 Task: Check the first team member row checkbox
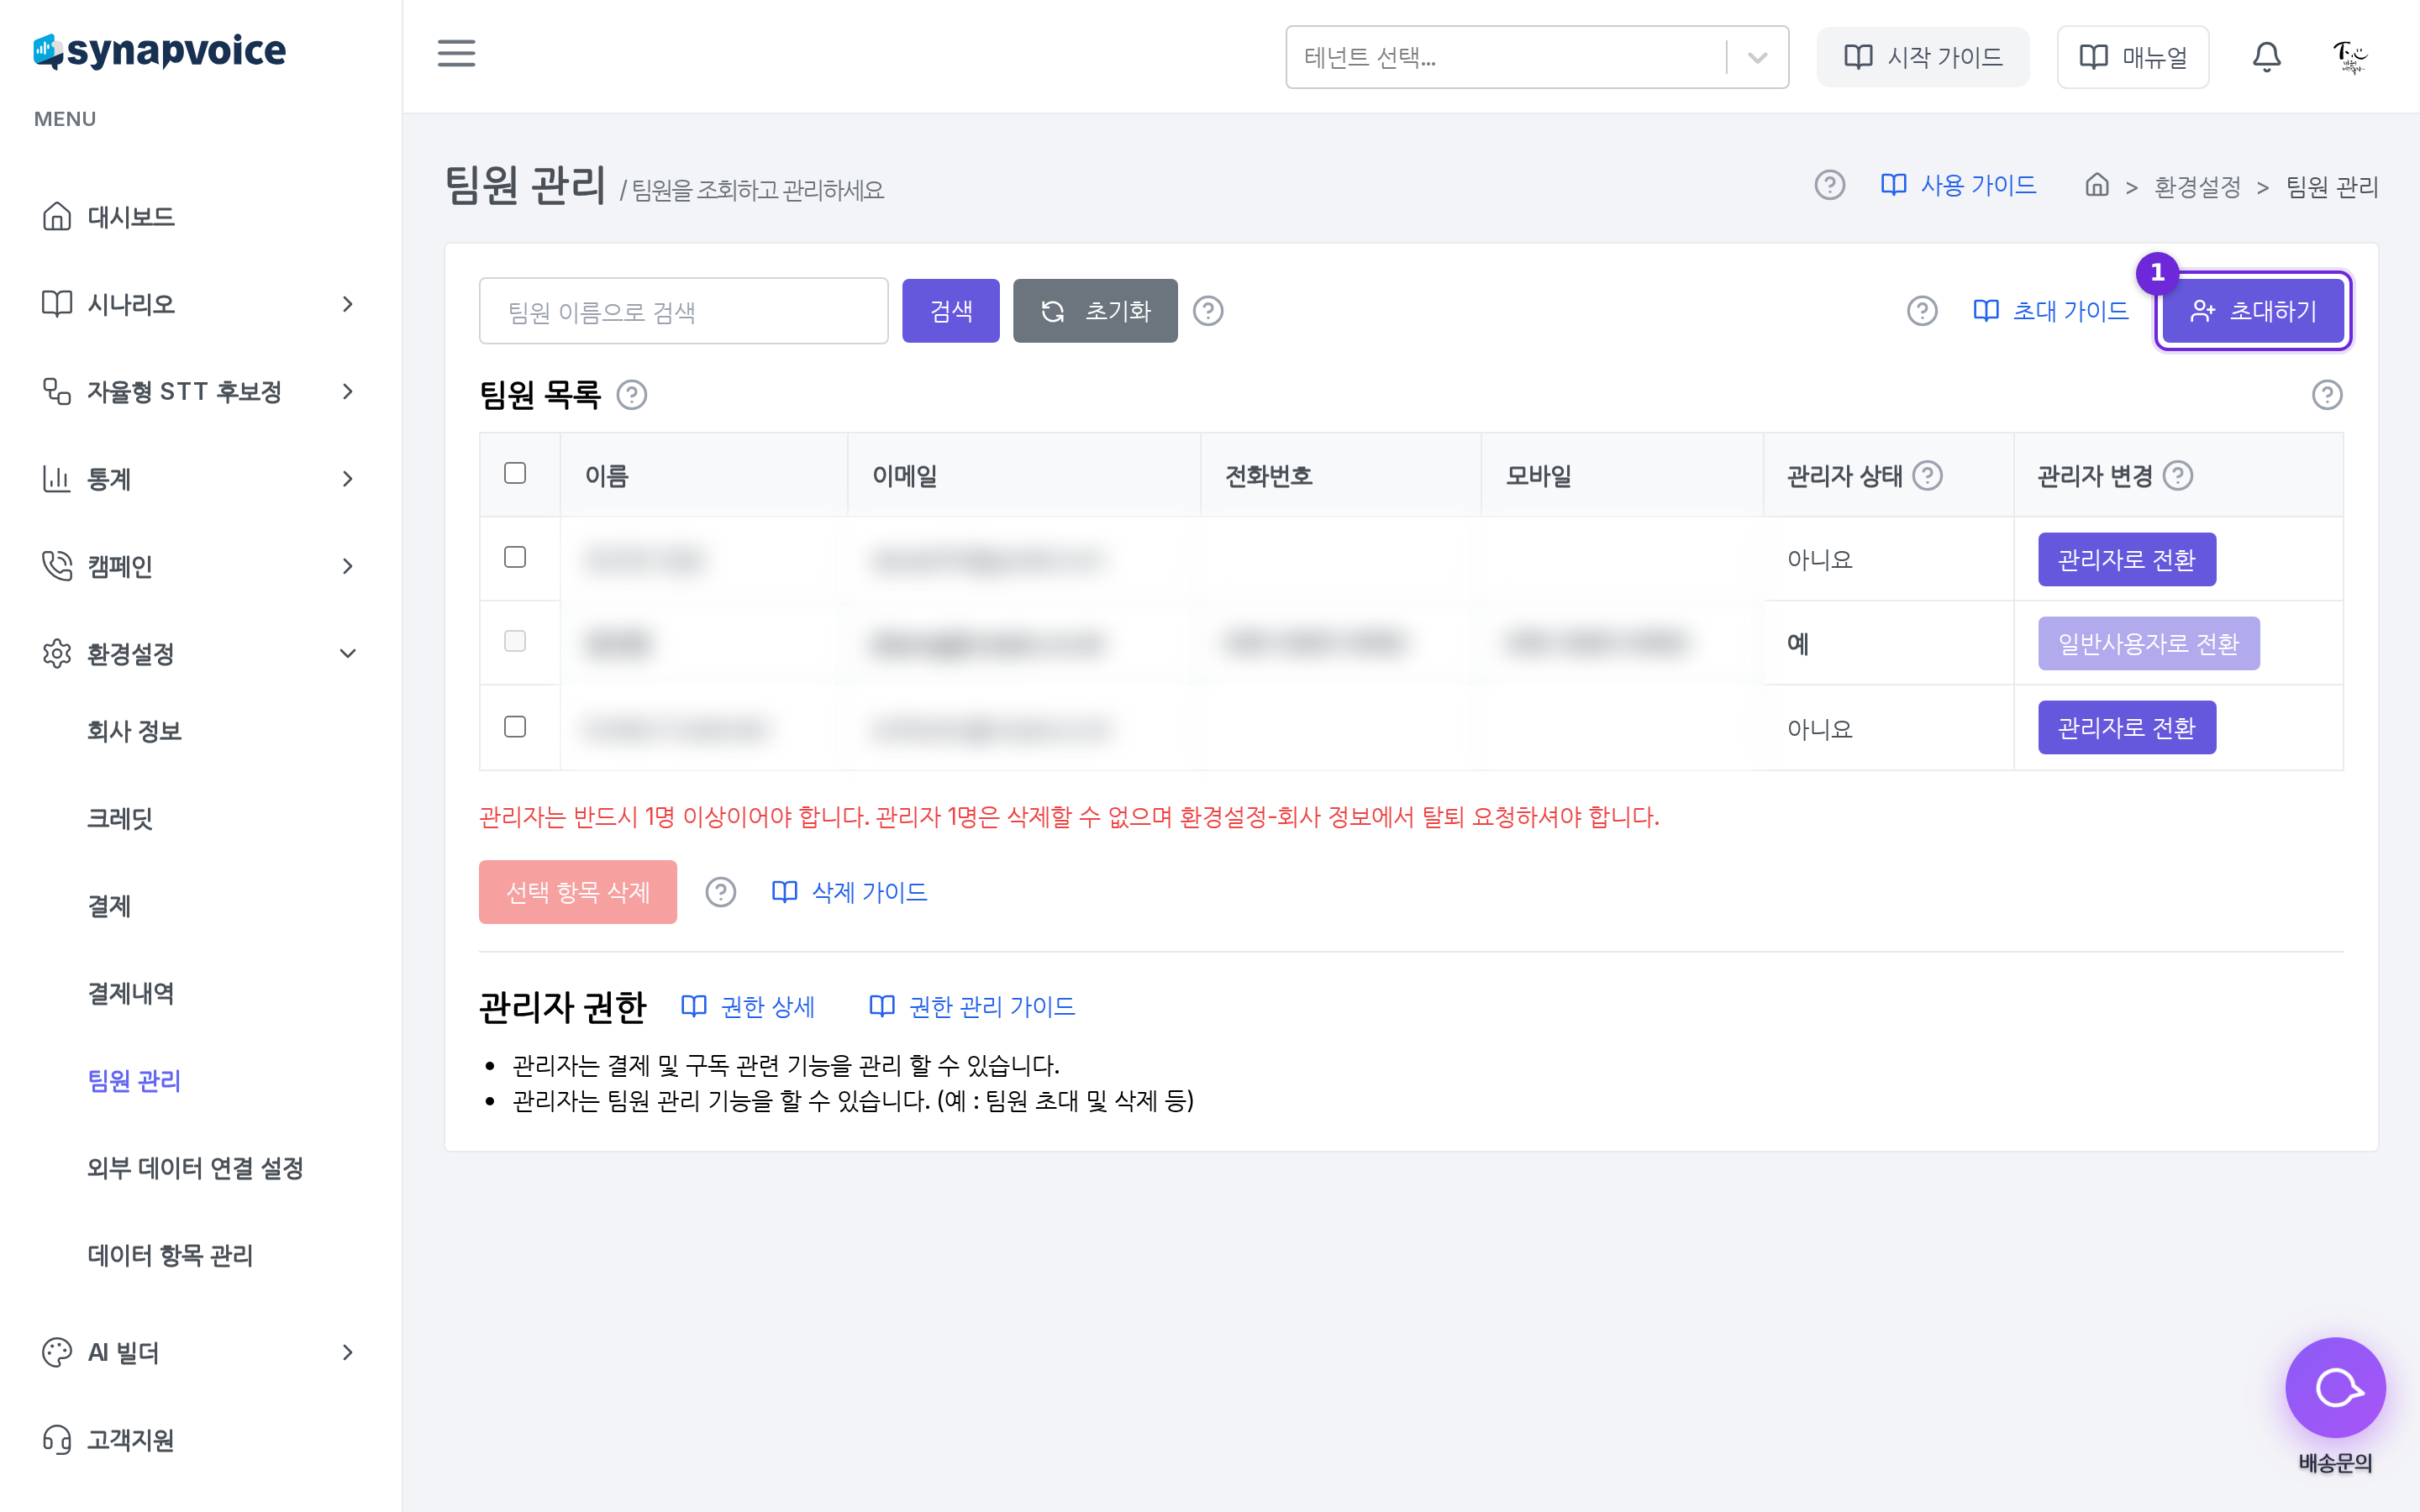pyautogui.click(x=515, y=557)
